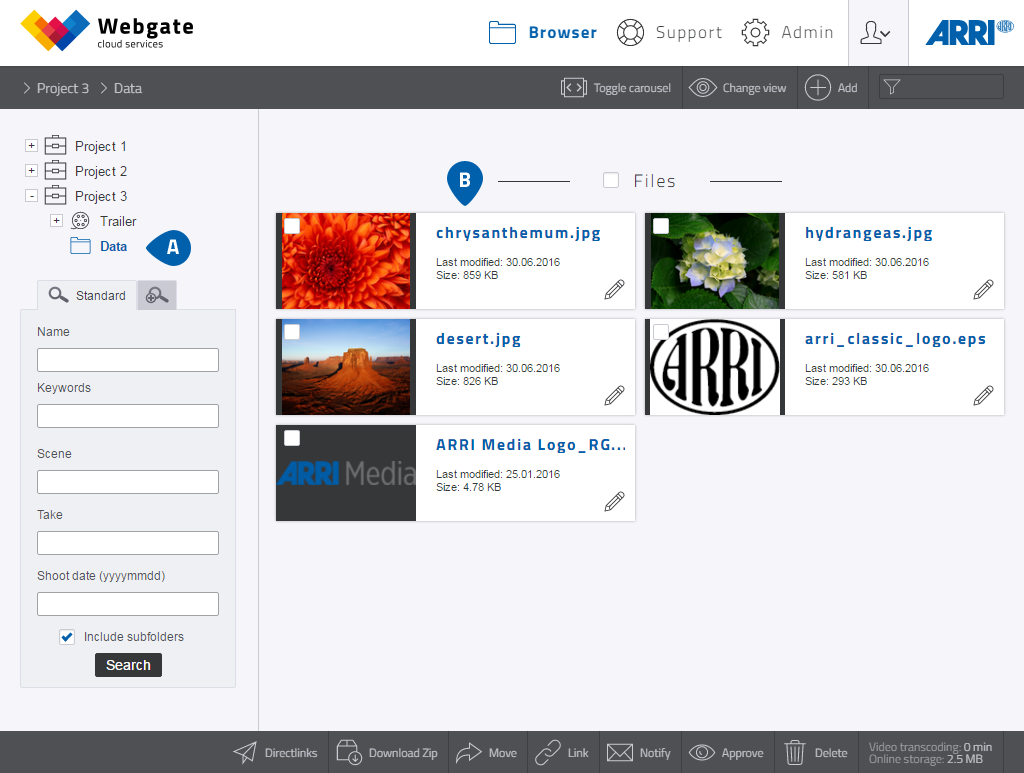Uncheck Include subfolders checkbox
The height and width of the screenshot is (773, 1024).
pyautogui.click(x=67, y=637)
